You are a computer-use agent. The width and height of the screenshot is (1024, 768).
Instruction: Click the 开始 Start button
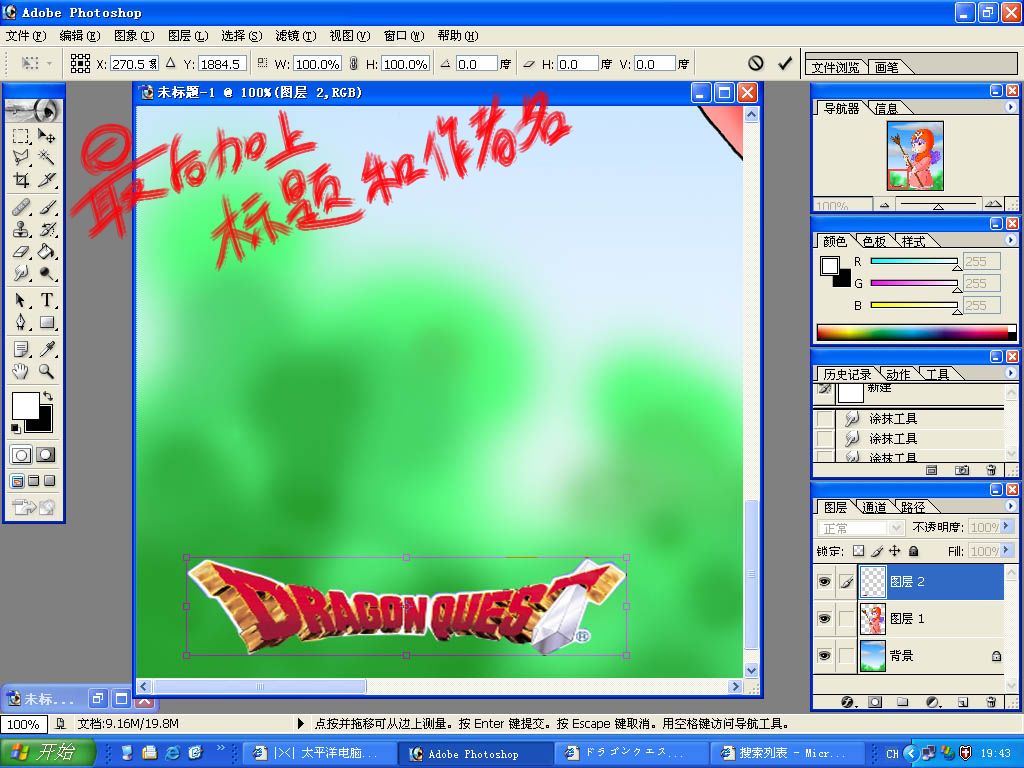point(47,752)
